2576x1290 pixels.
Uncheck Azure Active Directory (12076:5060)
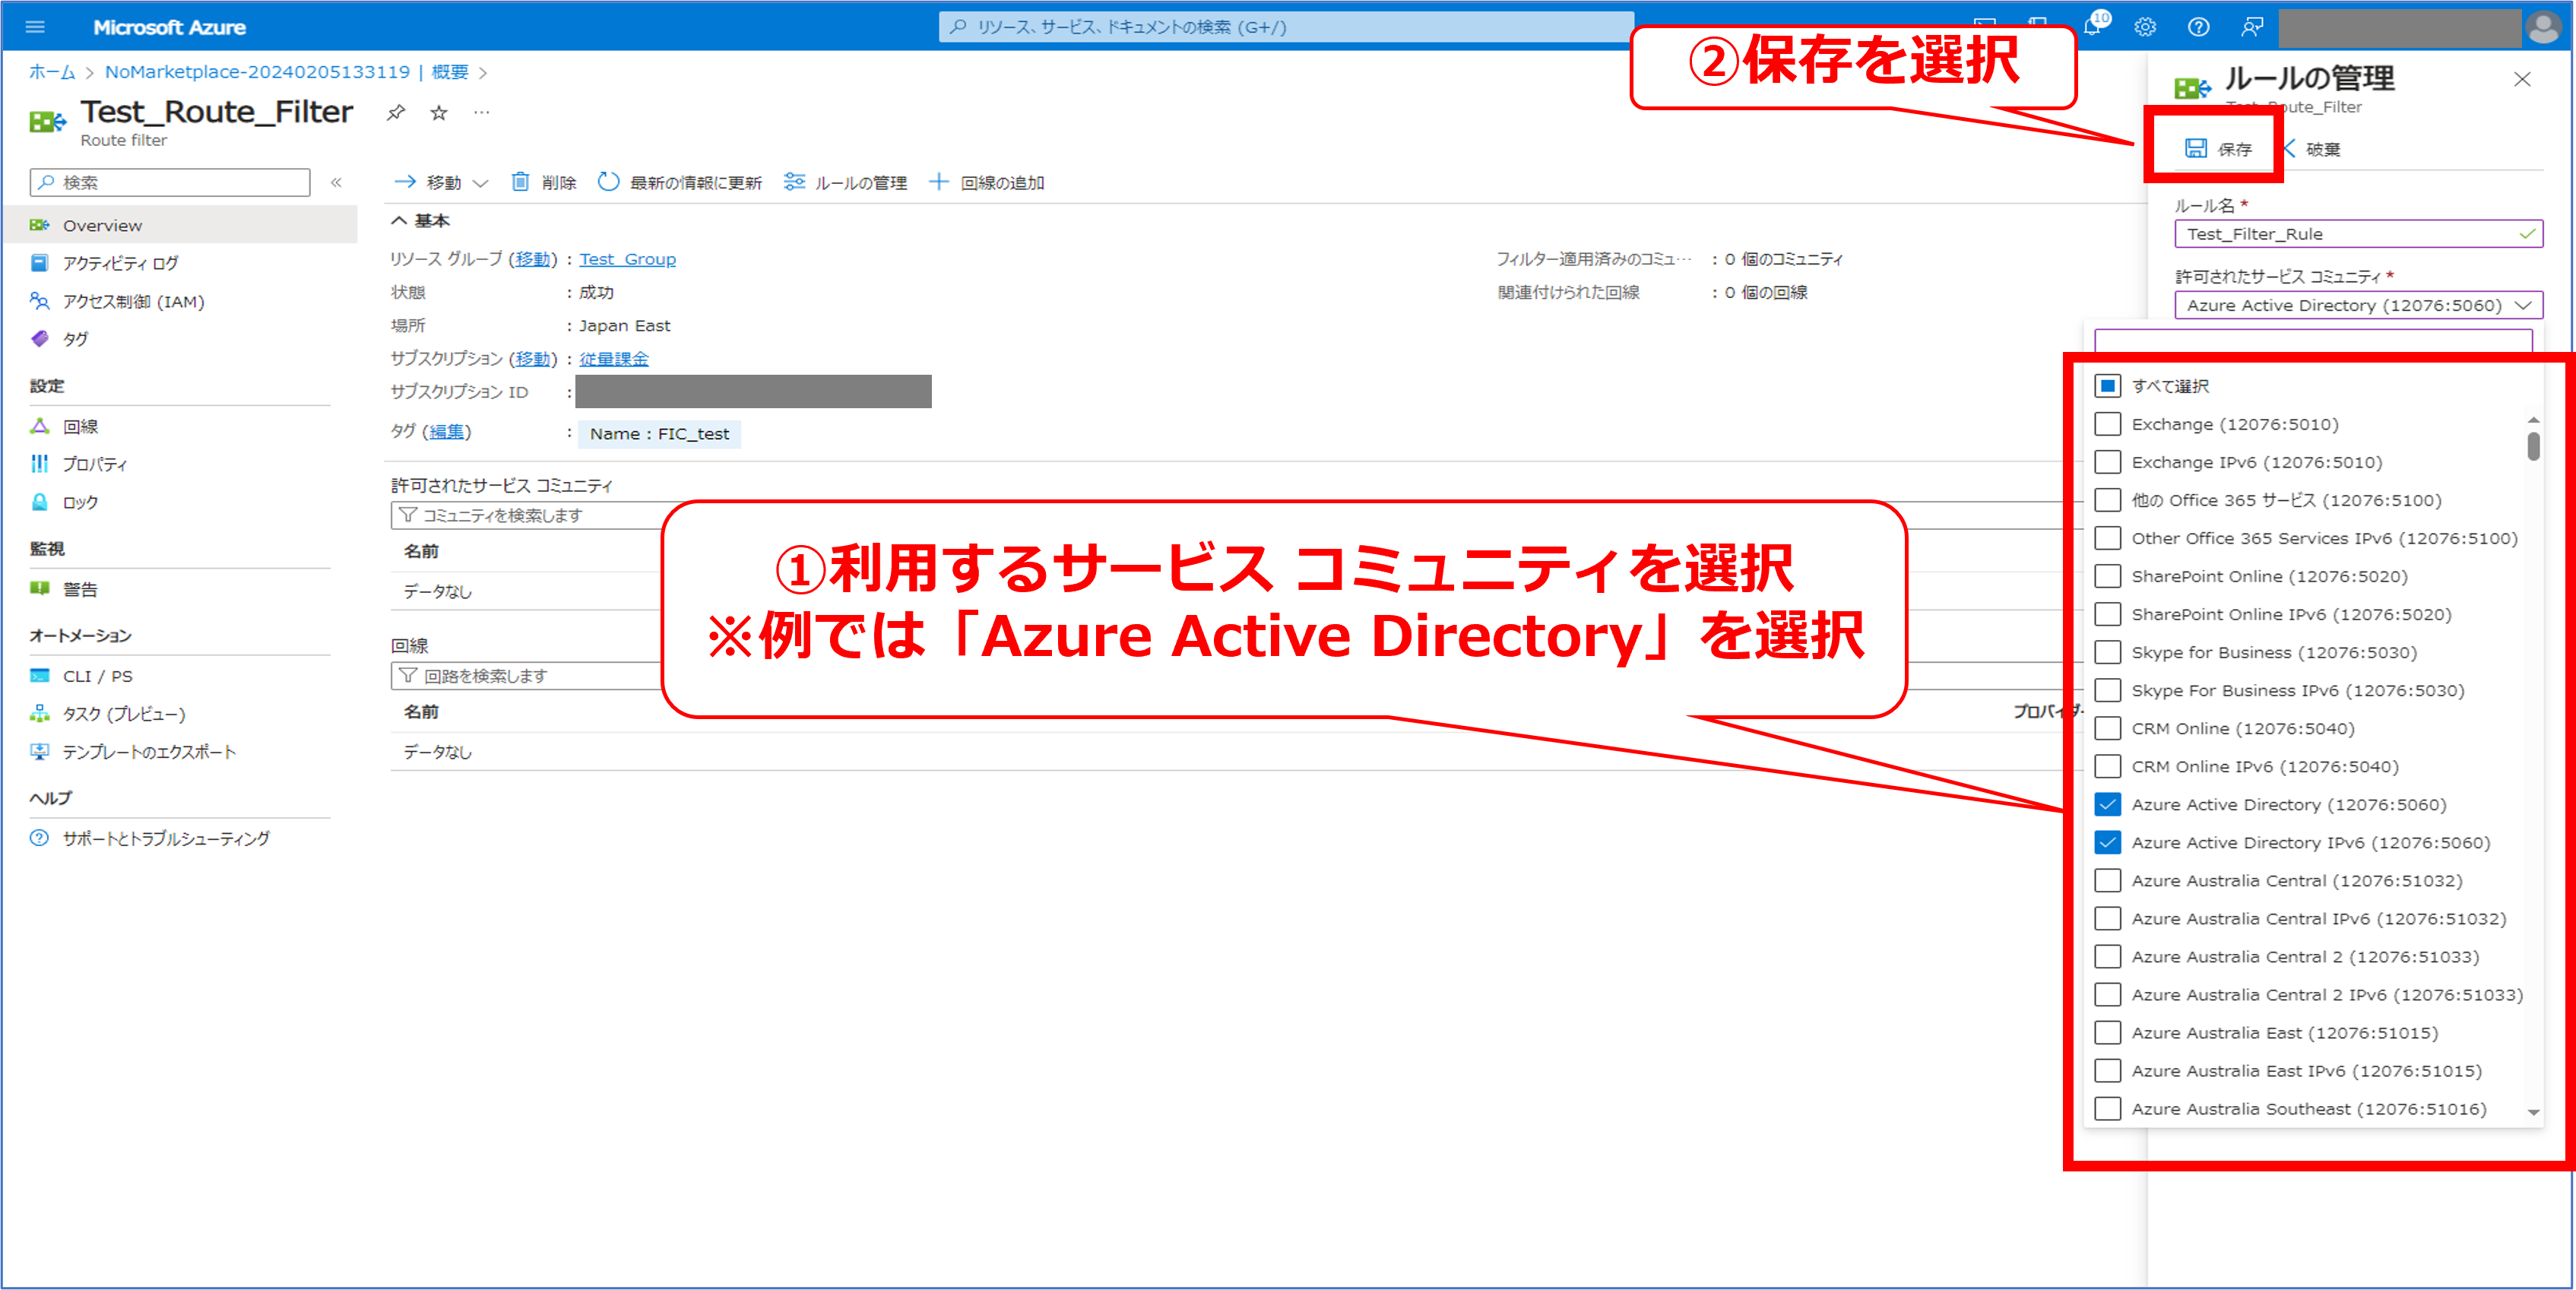pyautogui.click(x=2107, y=804)
